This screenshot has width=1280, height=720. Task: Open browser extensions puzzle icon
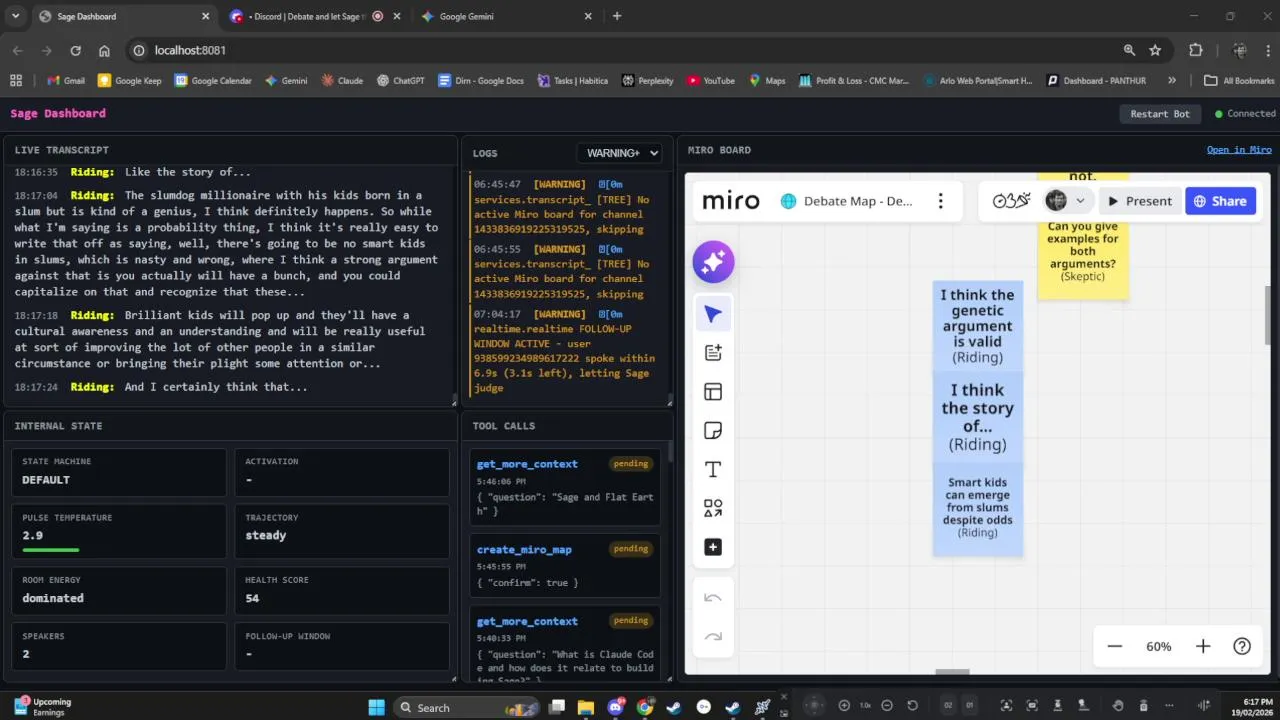tap(1196, 50)
